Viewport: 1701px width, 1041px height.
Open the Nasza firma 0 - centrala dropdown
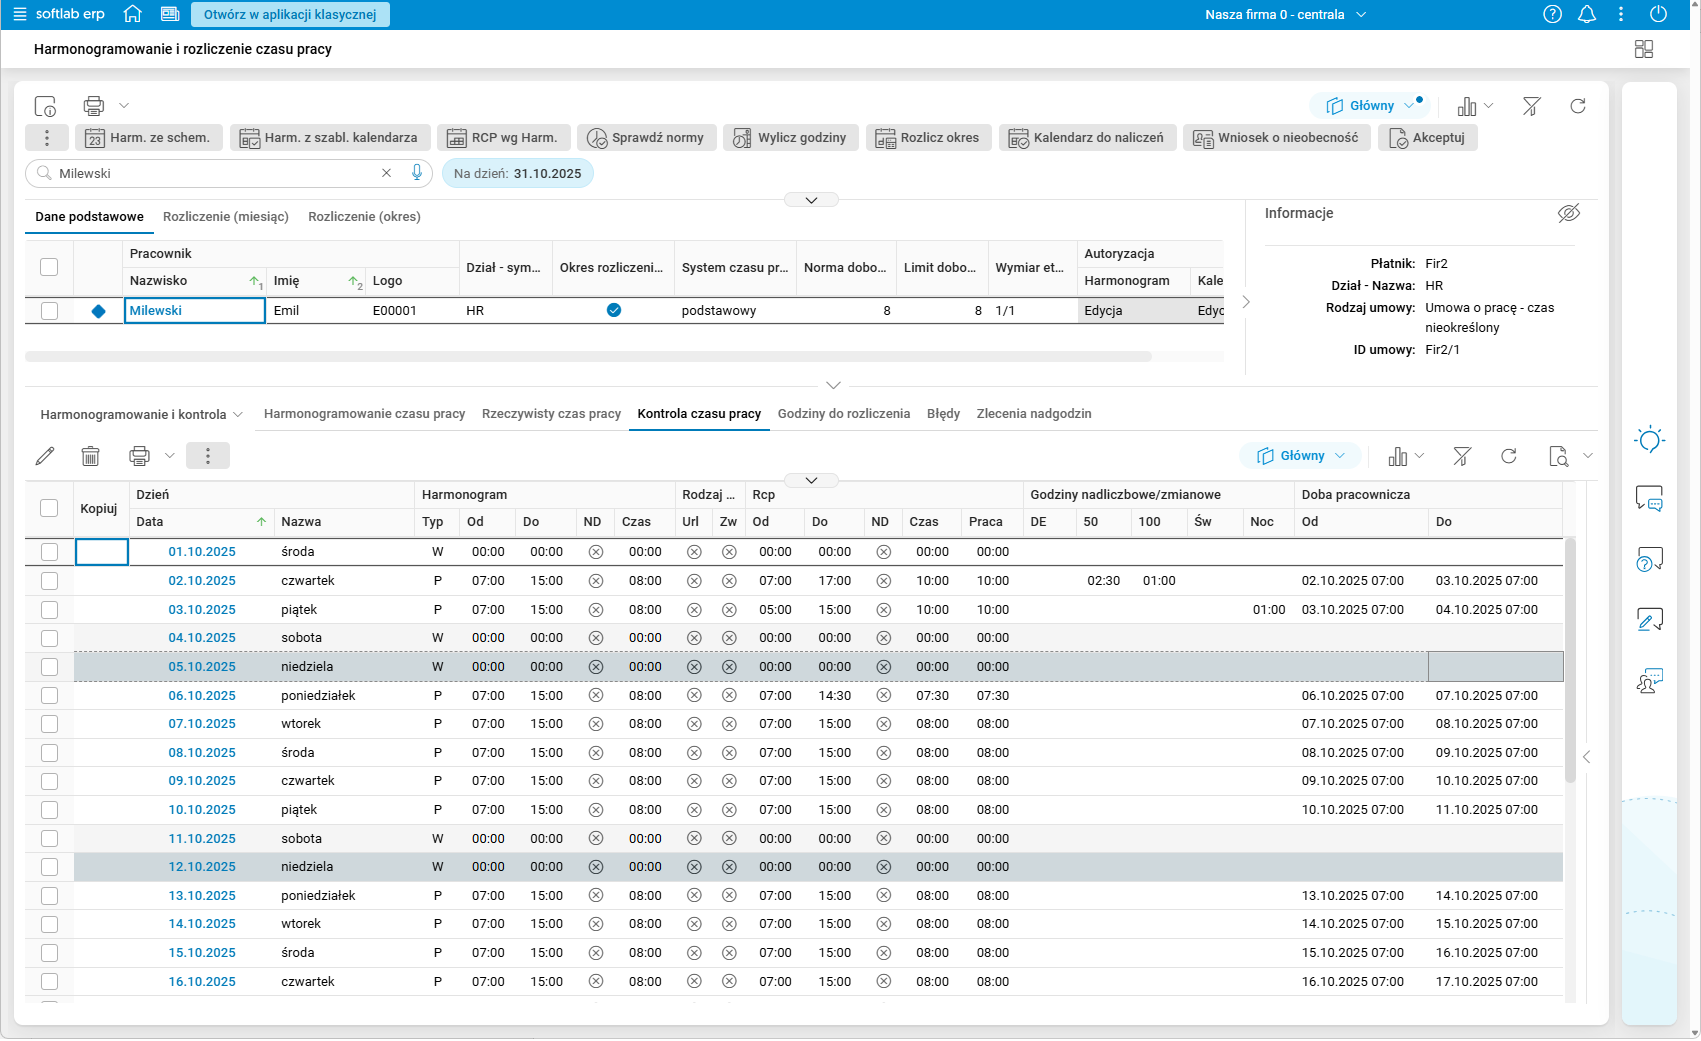click(x=1284, y=14)
